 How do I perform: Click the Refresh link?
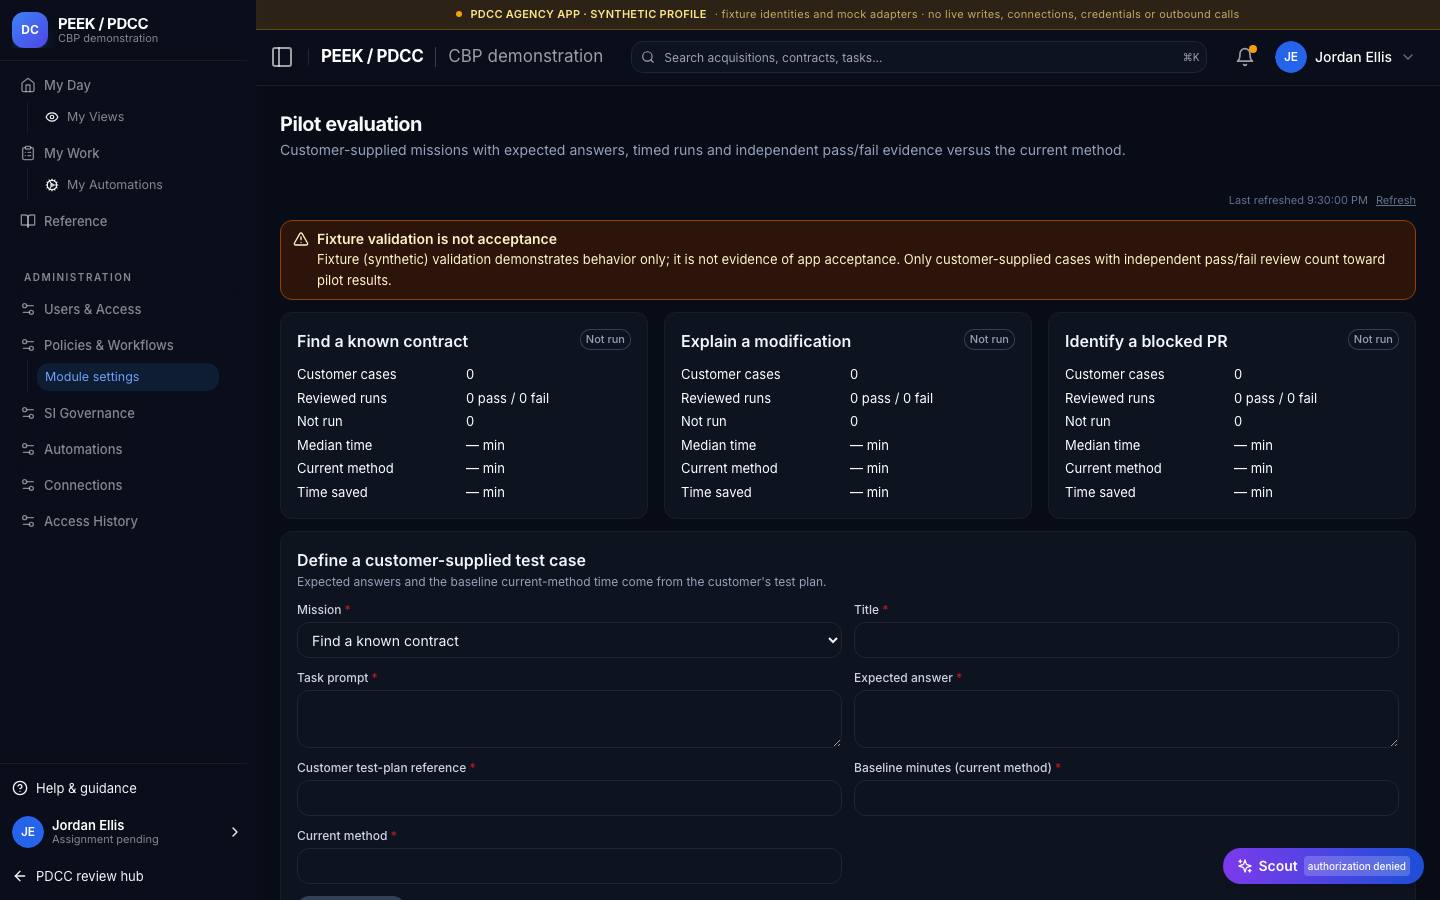(x=1395, y=200)
